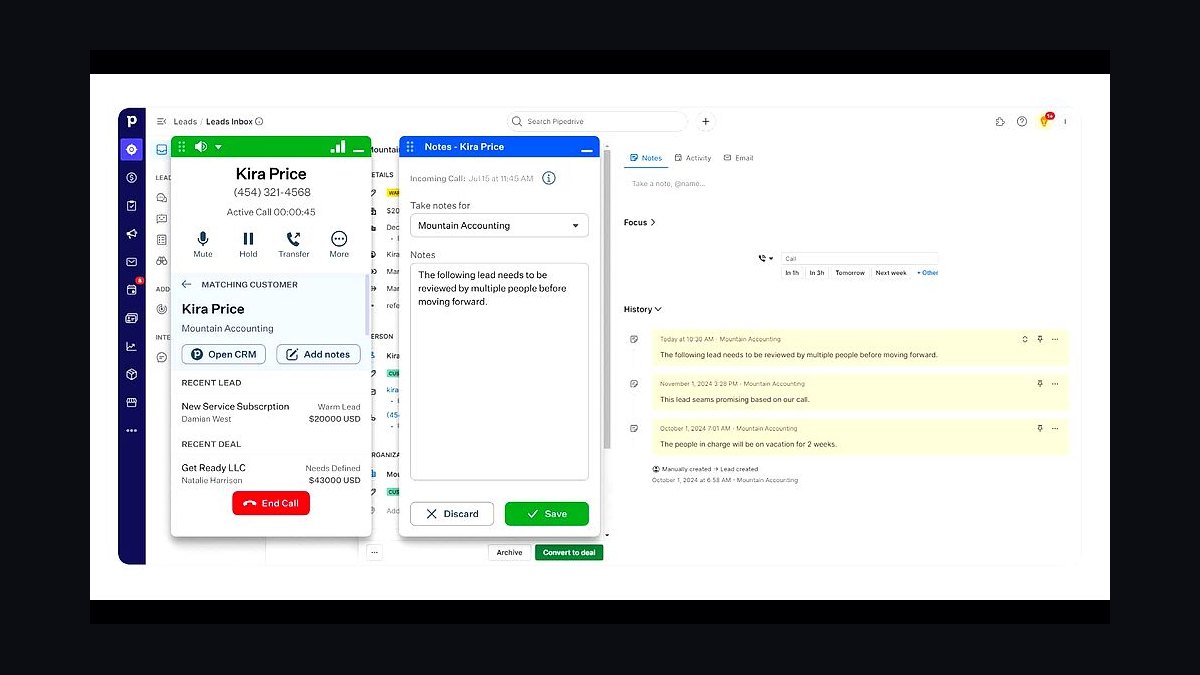1200x675 pixels.
Task: Open More call options
Action: coord(339,244)
